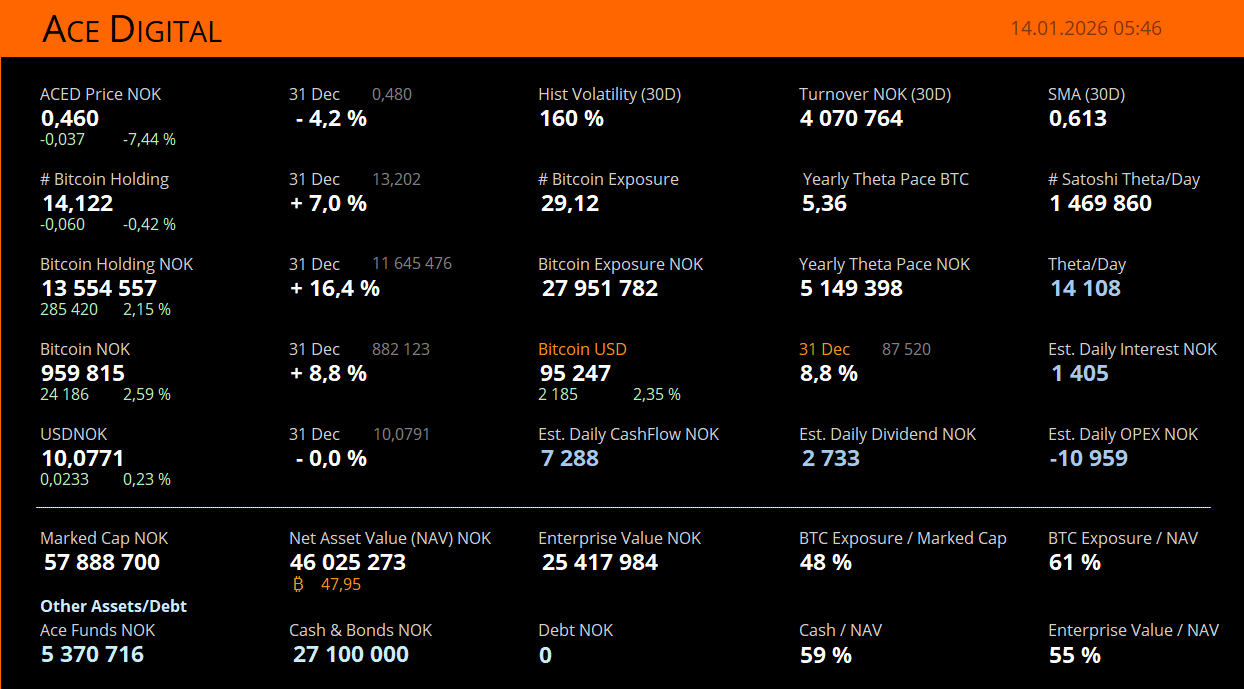Select the ACED Price NOK value 0,460
The height and width of the screenshot is (689, 1244).
point(70,118)
